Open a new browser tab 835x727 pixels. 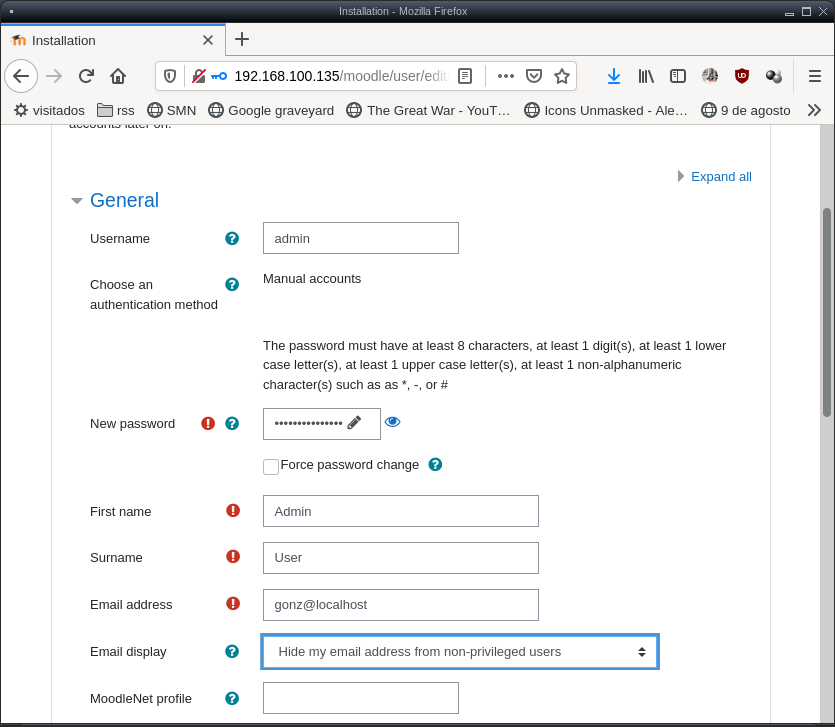click(x=242, y=39)
